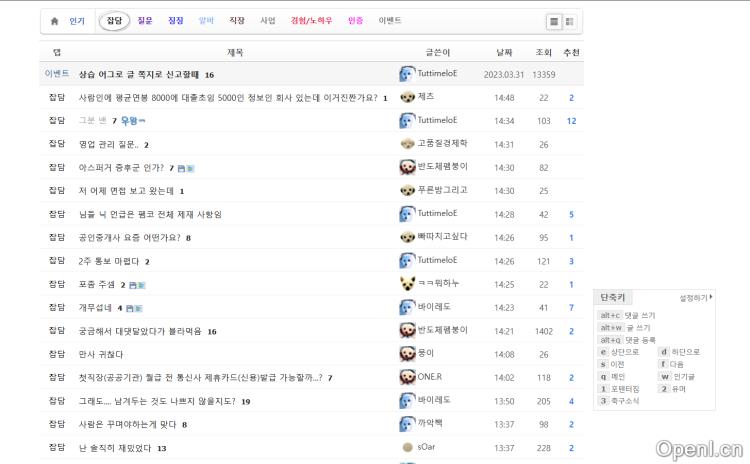Open the post '상습 어그로 글 쪽지로 신고할때'
The width and height of the screenshot is (750, 464).
tap(139, 74)
